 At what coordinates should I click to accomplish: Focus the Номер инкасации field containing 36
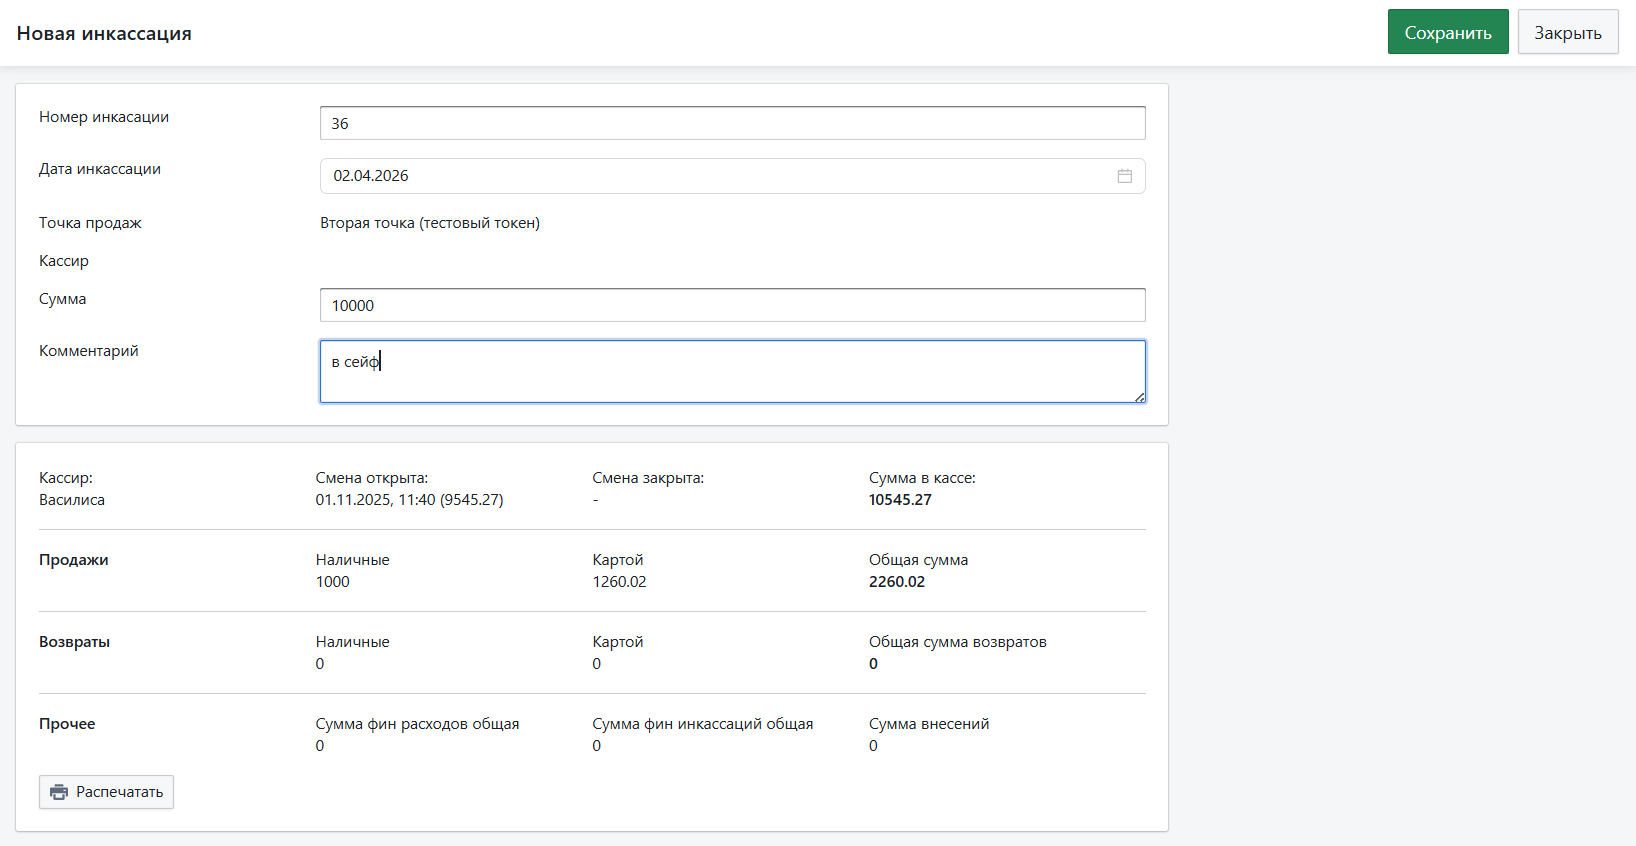tap(732, 123)
